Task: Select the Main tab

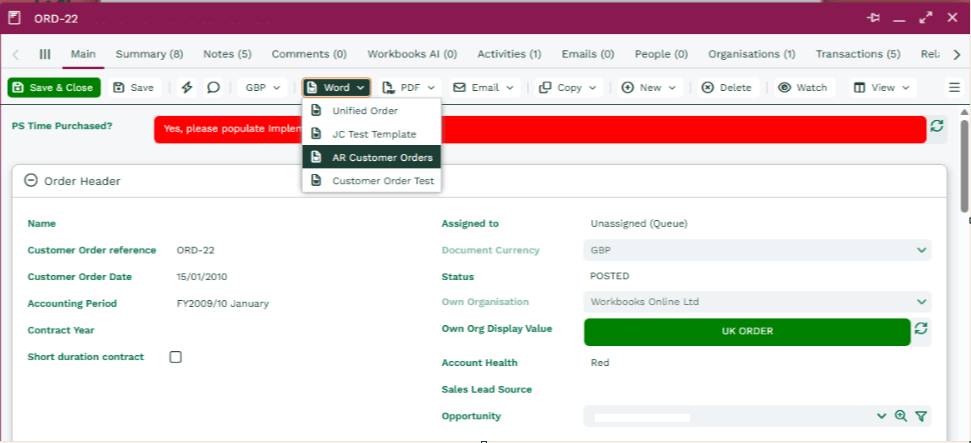Action: pos(83,54)
